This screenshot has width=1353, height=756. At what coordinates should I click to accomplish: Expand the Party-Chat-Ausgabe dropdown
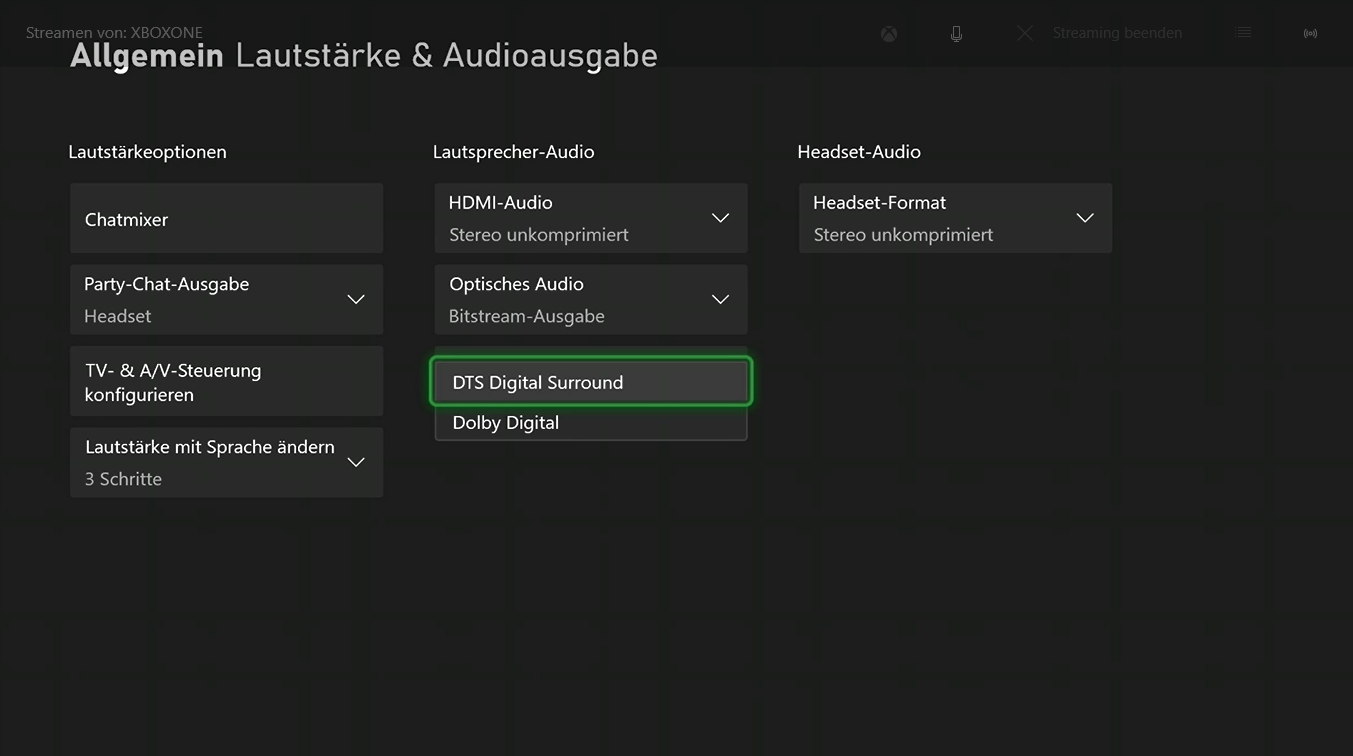point(356,299)
